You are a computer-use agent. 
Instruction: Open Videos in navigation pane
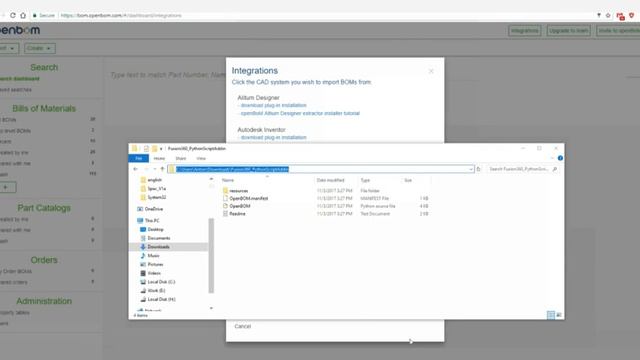coord(154,273)
